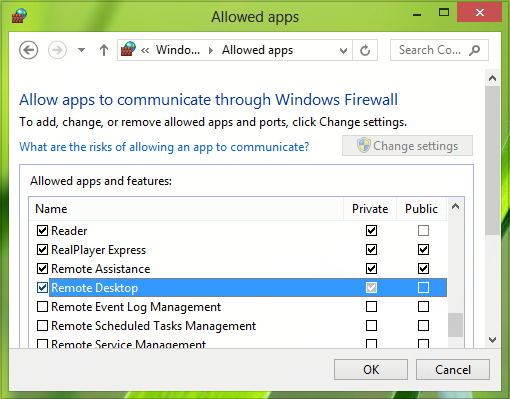
Task: Disable Public for RealPlayer Express
Action: tap(423, 249)
